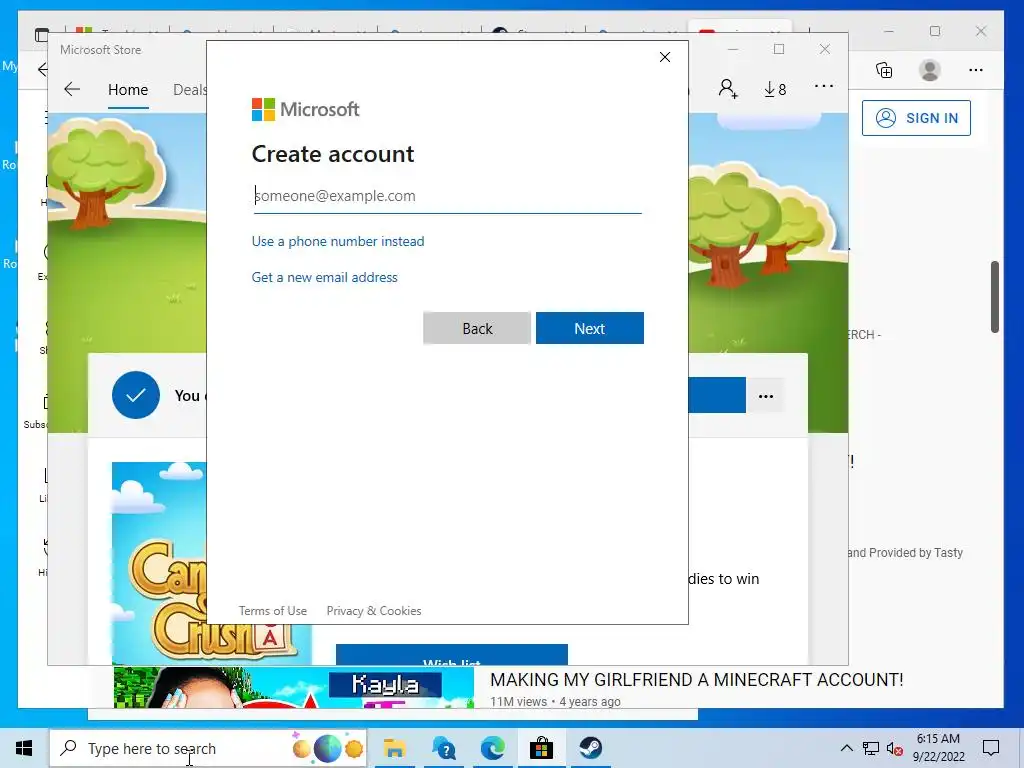Select the Home tab in Microsoft Store
This screenshot has width=1024, height=768.
128,89
